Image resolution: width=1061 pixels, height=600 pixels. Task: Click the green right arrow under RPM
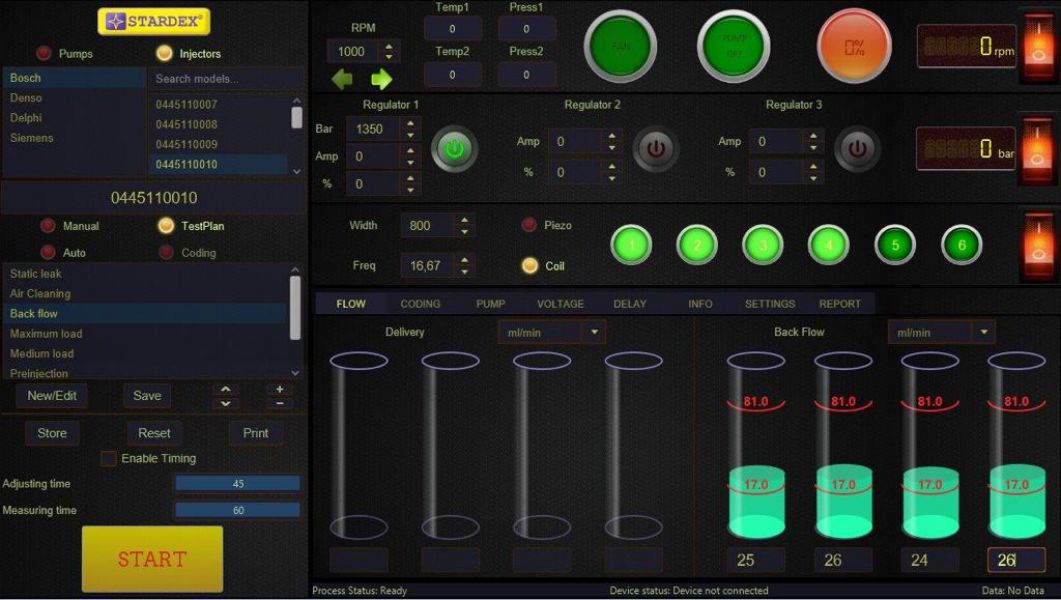[x=381, y=80]
